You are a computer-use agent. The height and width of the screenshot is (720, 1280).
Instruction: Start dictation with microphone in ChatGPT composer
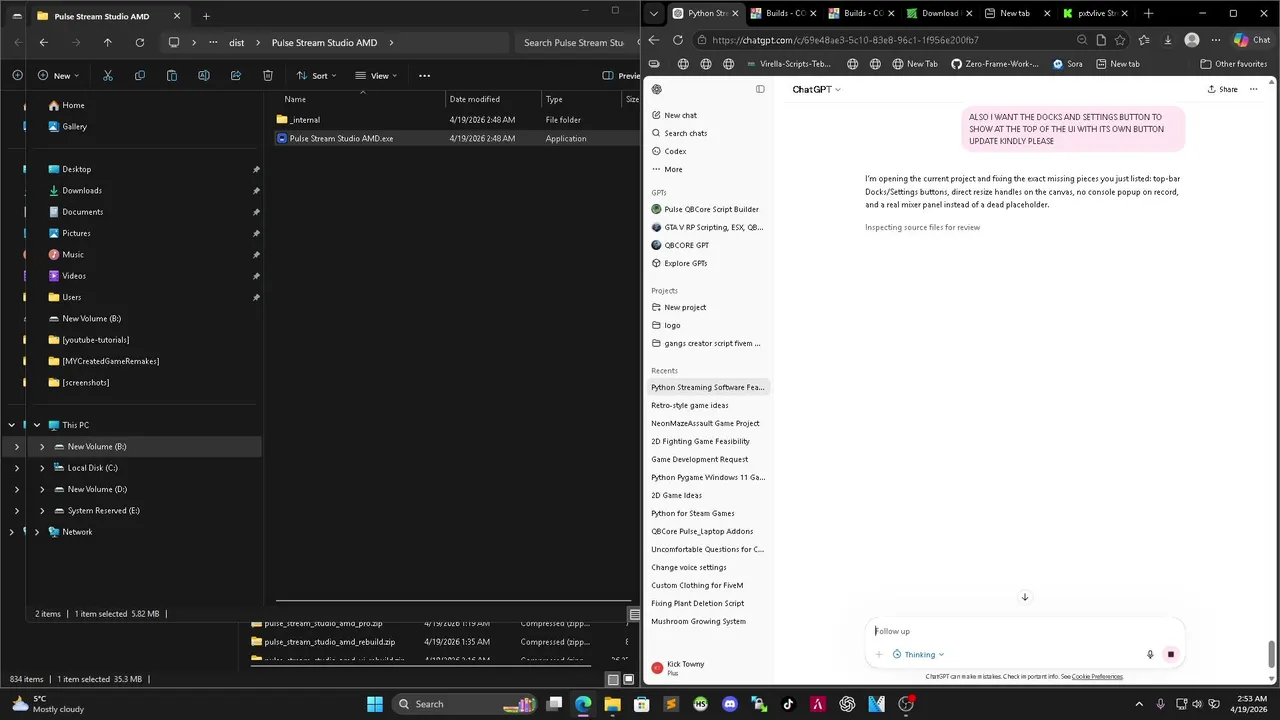point(1150,655)
